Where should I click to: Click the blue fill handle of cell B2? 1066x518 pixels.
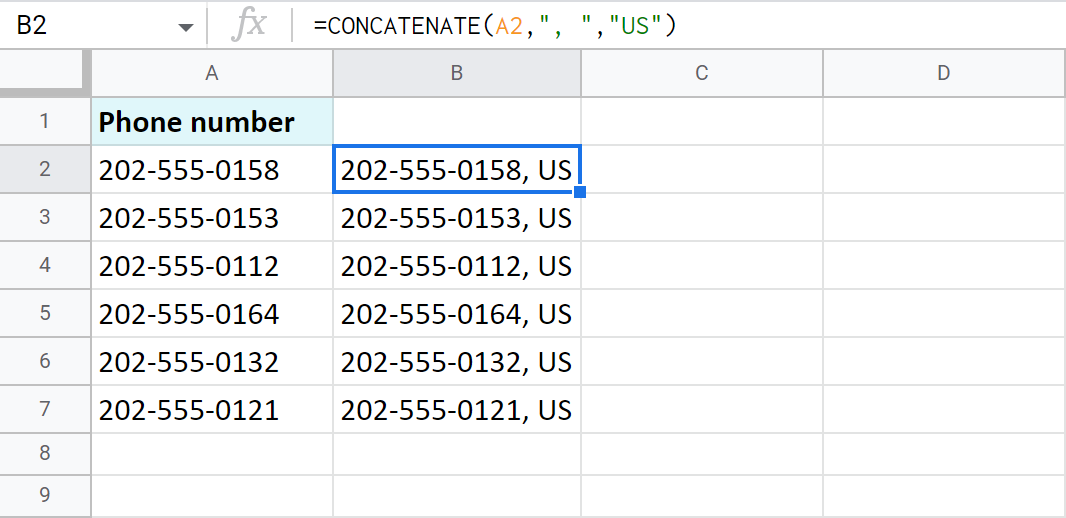(x=580, y=192)
